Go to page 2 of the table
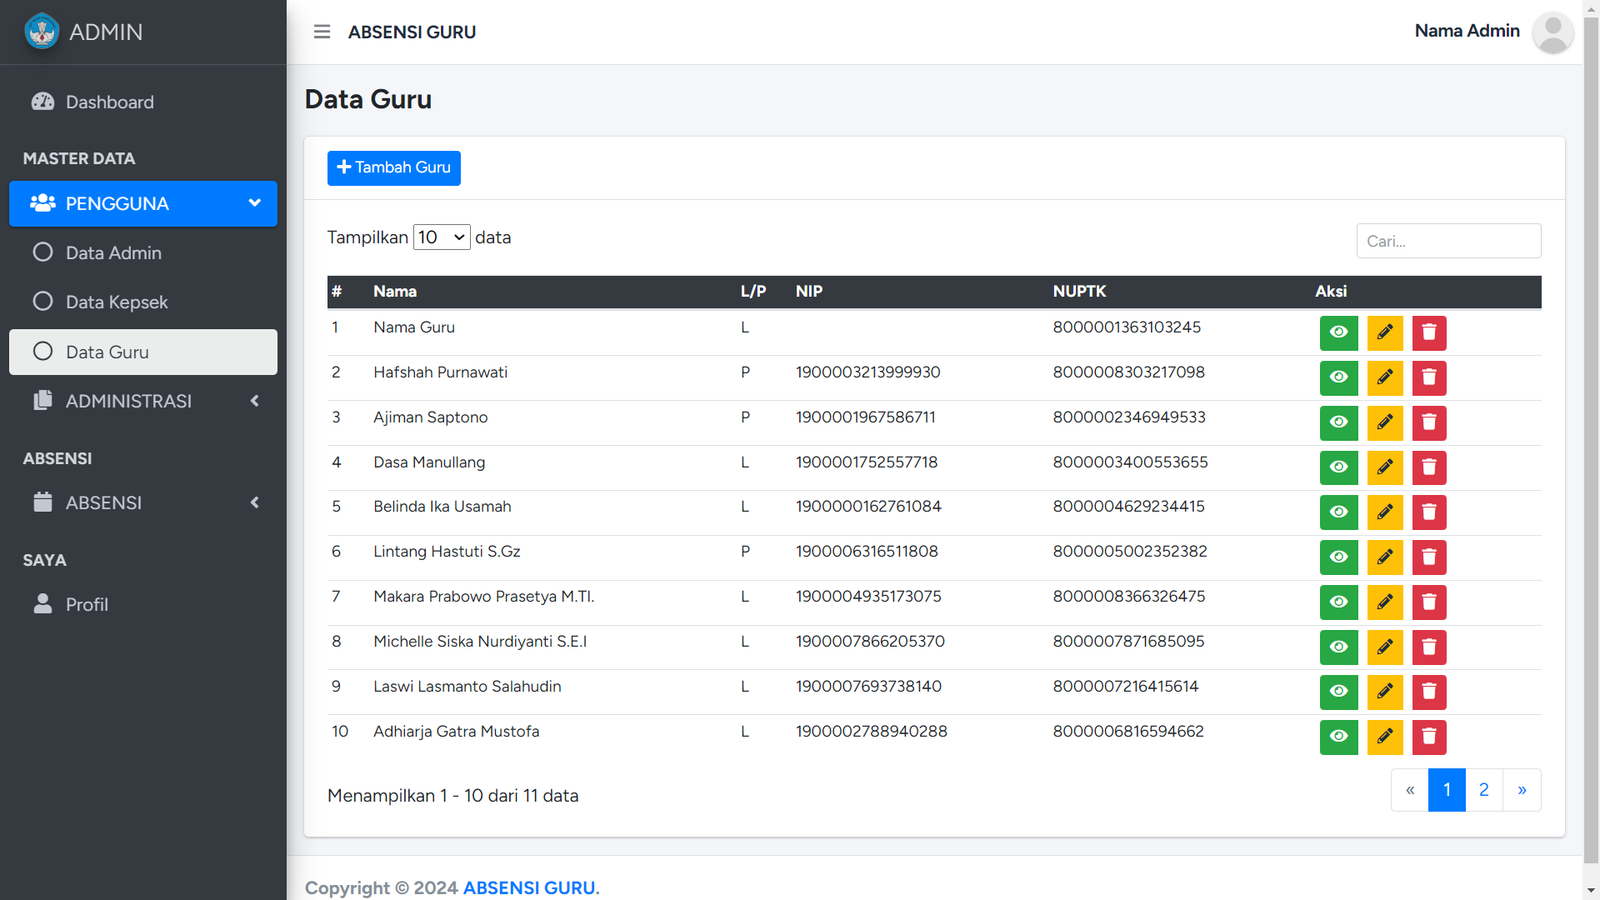 [1483, 790]
